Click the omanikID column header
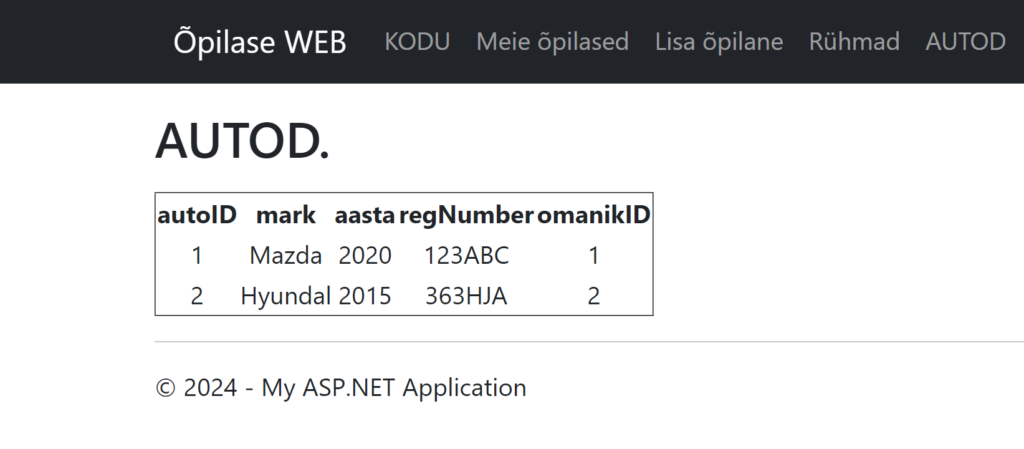 point(594,215)
